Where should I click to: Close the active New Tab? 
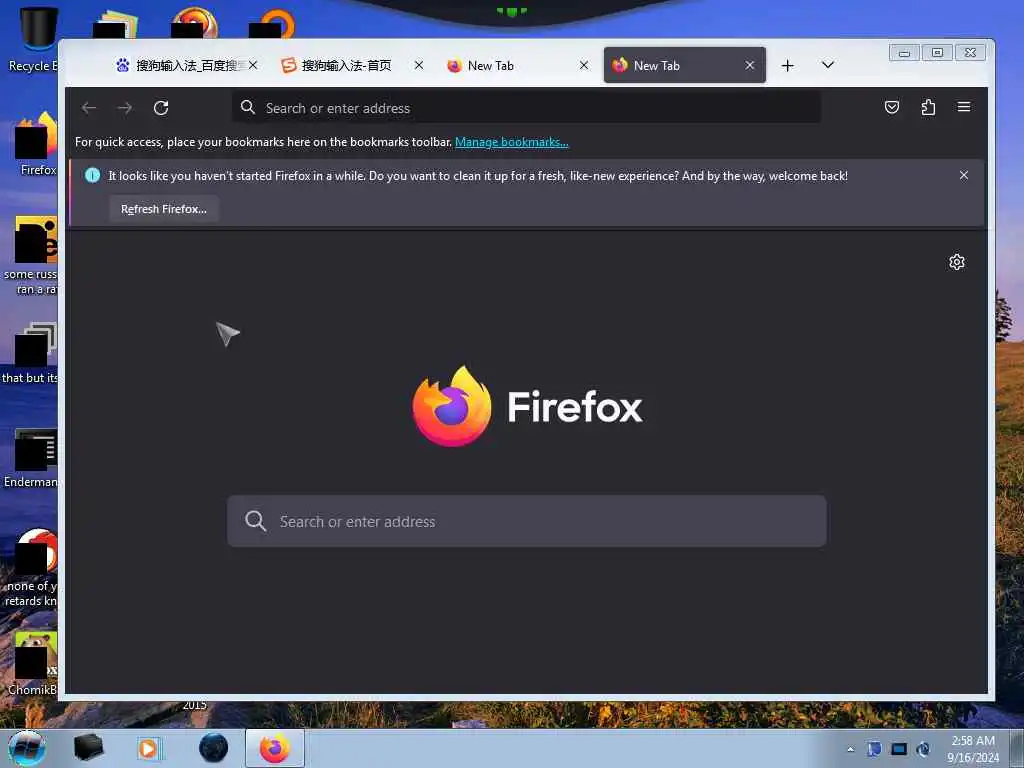point(750,65)
